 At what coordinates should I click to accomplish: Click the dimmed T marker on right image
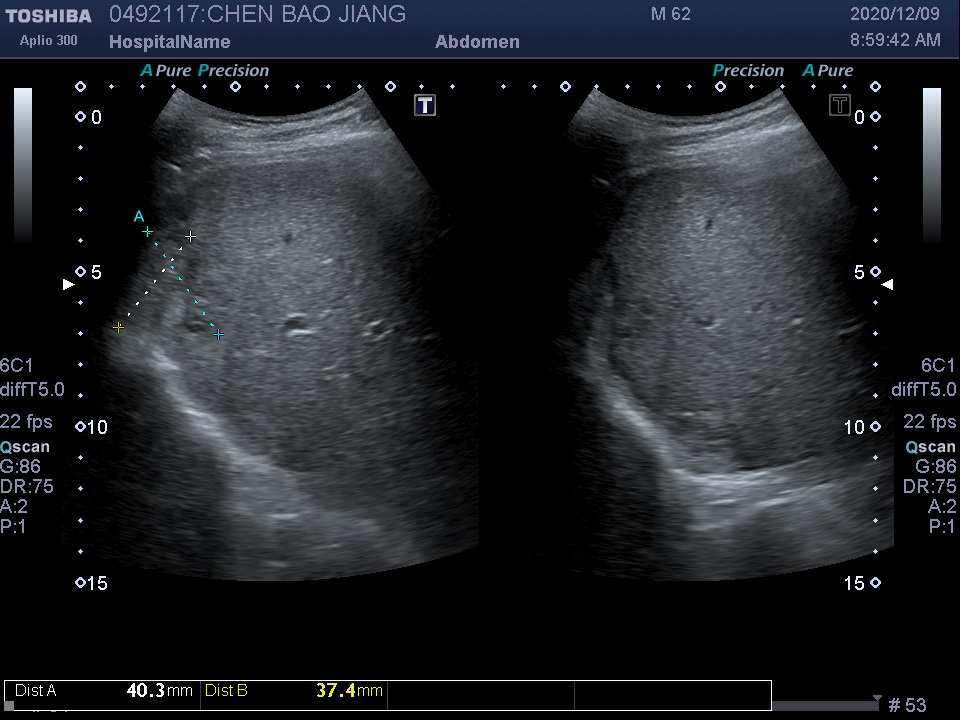tap(840, 105)
